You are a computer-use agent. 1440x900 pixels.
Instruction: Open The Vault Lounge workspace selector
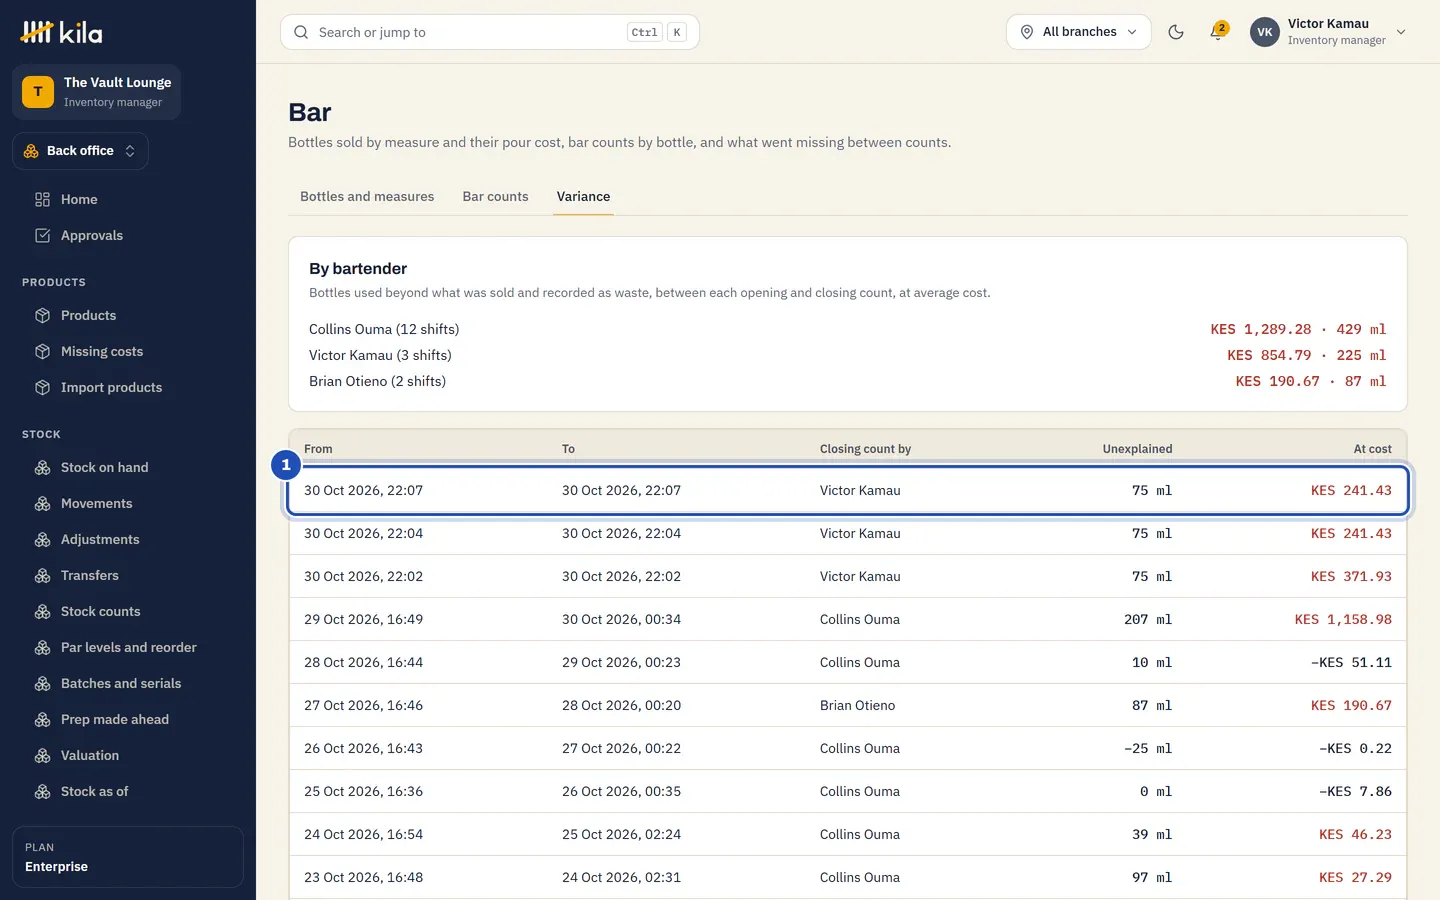(x=97, y=92)
